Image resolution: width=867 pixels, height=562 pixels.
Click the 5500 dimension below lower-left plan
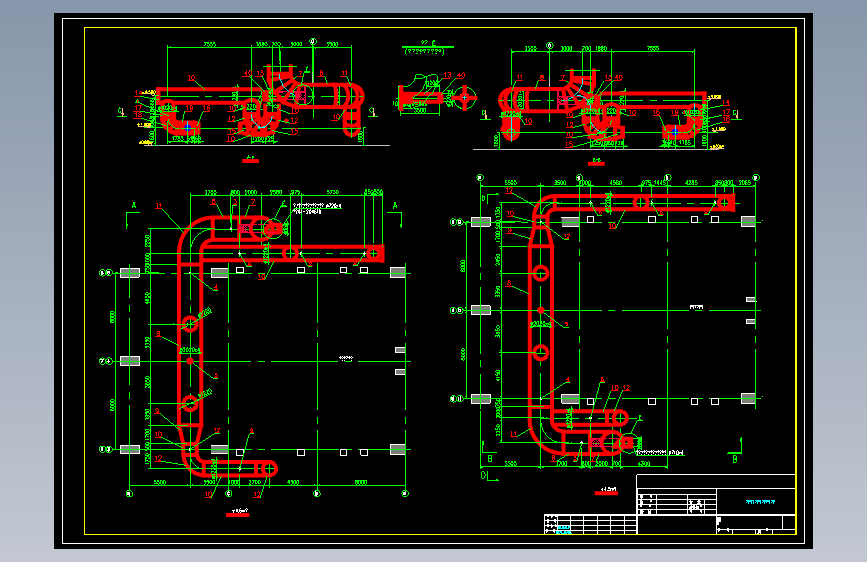[159, 482]
